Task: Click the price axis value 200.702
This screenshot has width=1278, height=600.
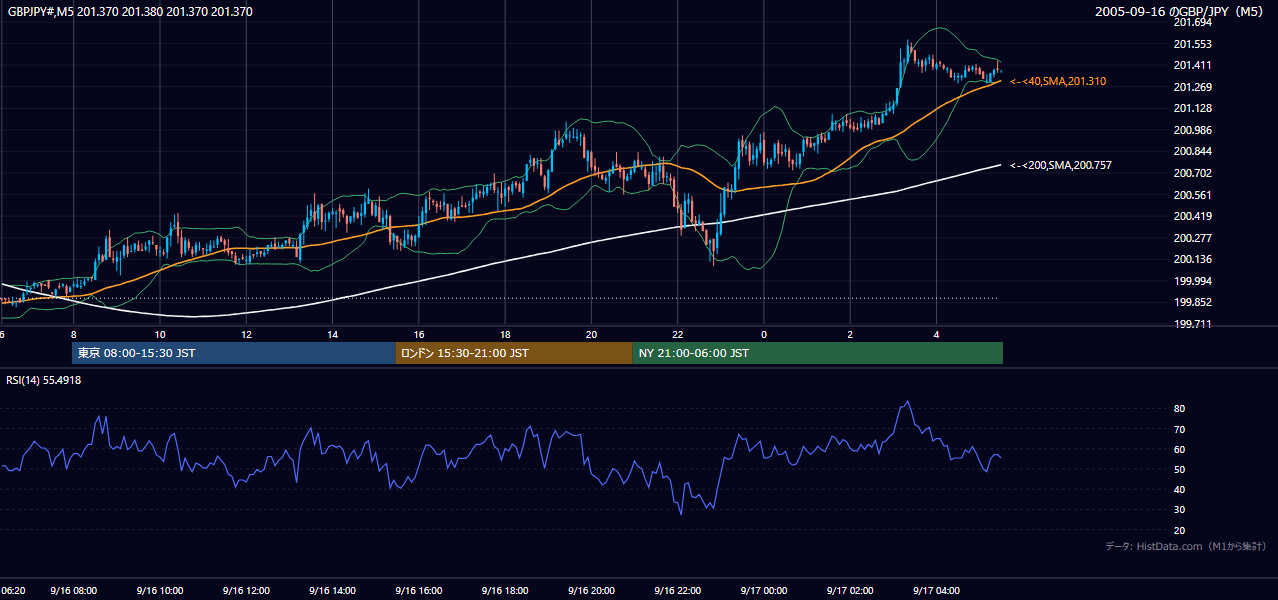Action: [x=1192, y=174]
